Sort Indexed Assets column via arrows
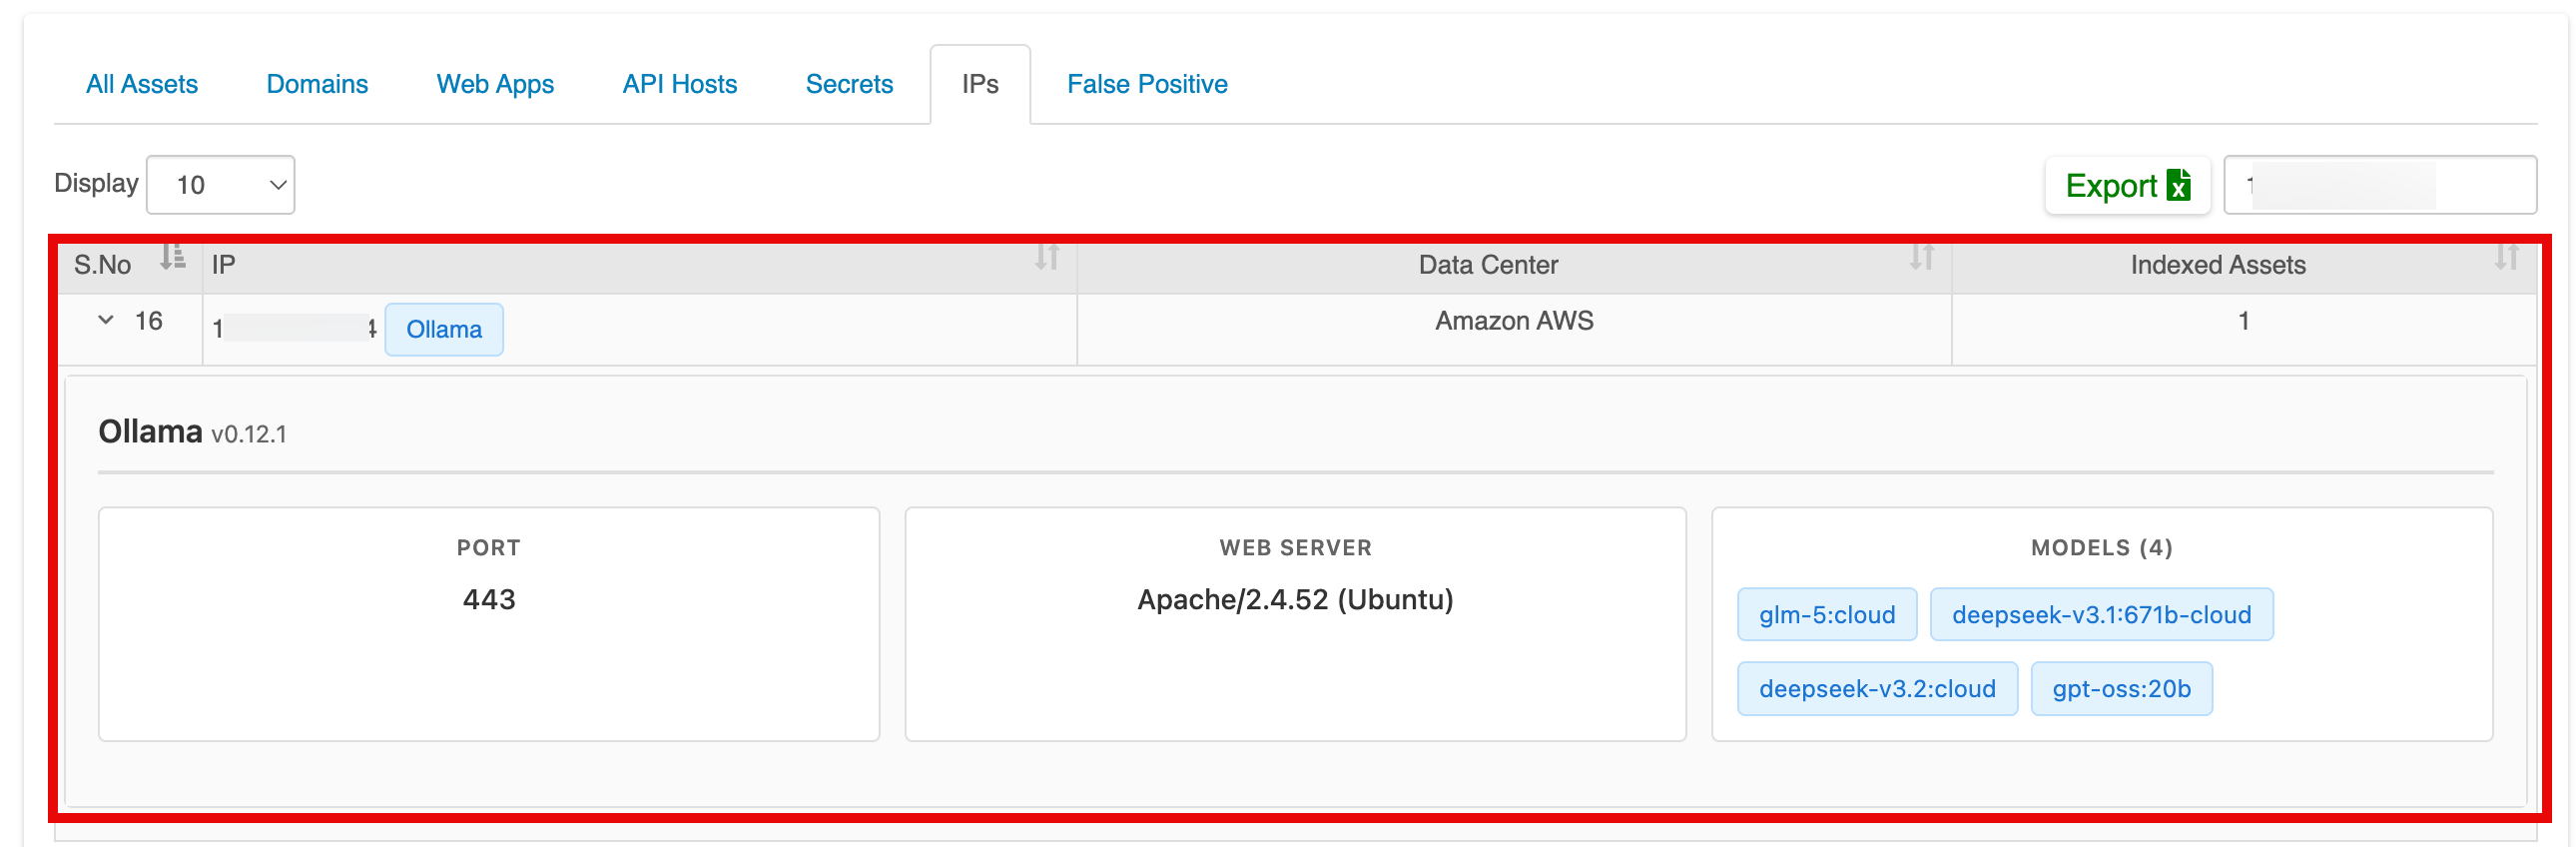This screenshot has height=847, width=2576. coord(2506,257)
